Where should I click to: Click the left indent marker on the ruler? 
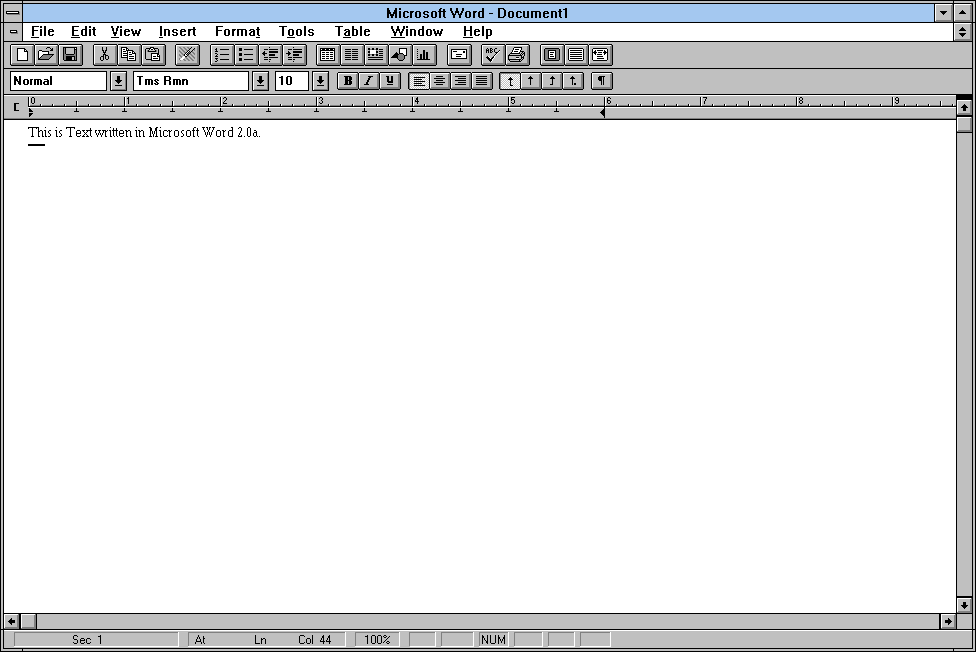(x=30, y=113)
